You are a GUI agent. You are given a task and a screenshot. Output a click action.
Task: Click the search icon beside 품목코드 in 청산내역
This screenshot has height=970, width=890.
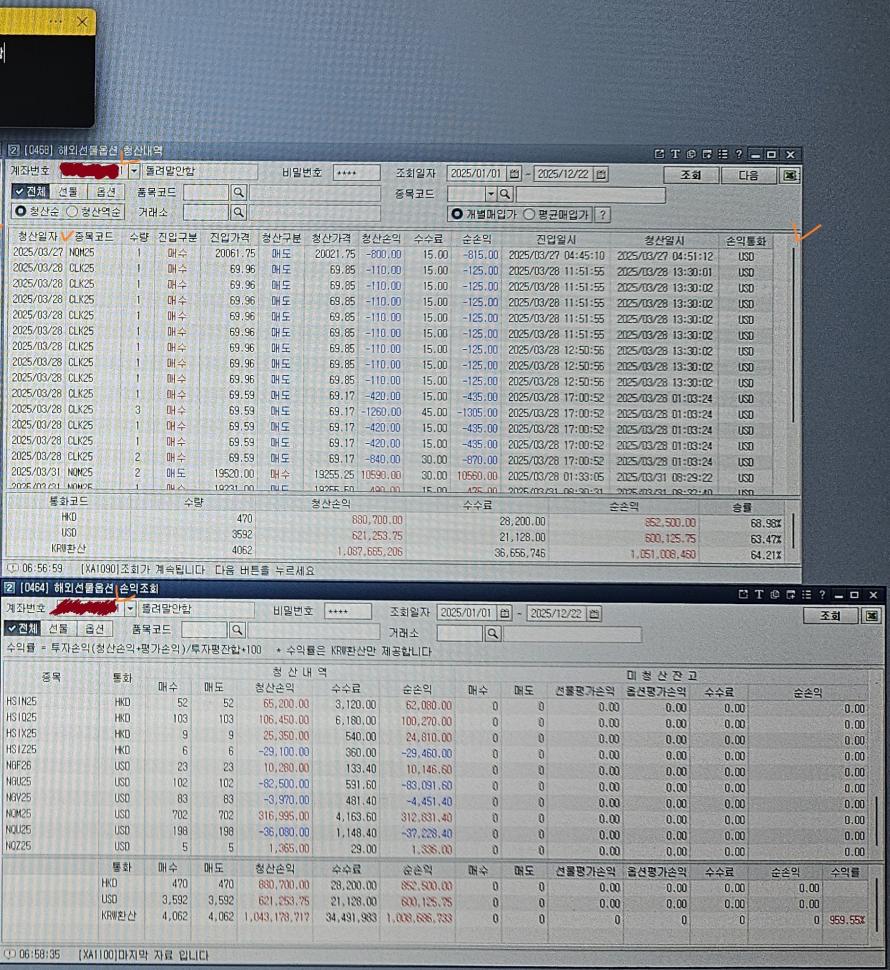coord(239,193)
